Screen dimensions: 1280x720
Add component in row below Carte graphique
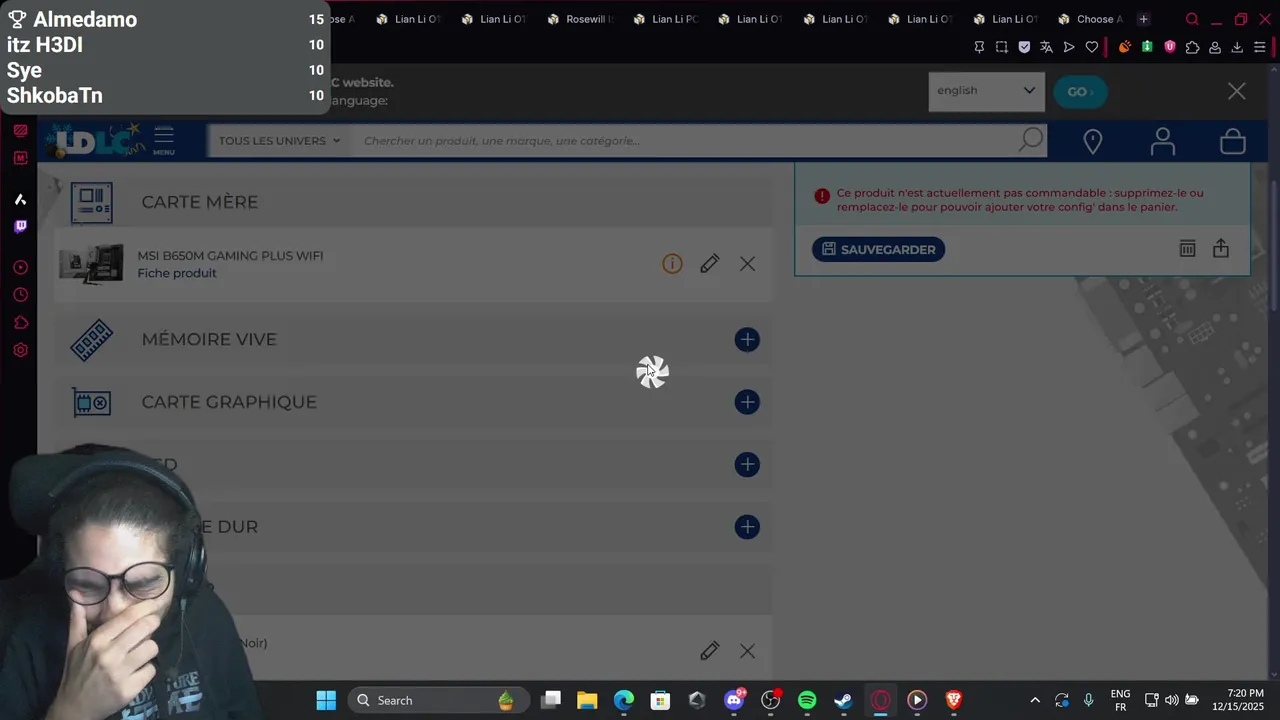[747, 464]
